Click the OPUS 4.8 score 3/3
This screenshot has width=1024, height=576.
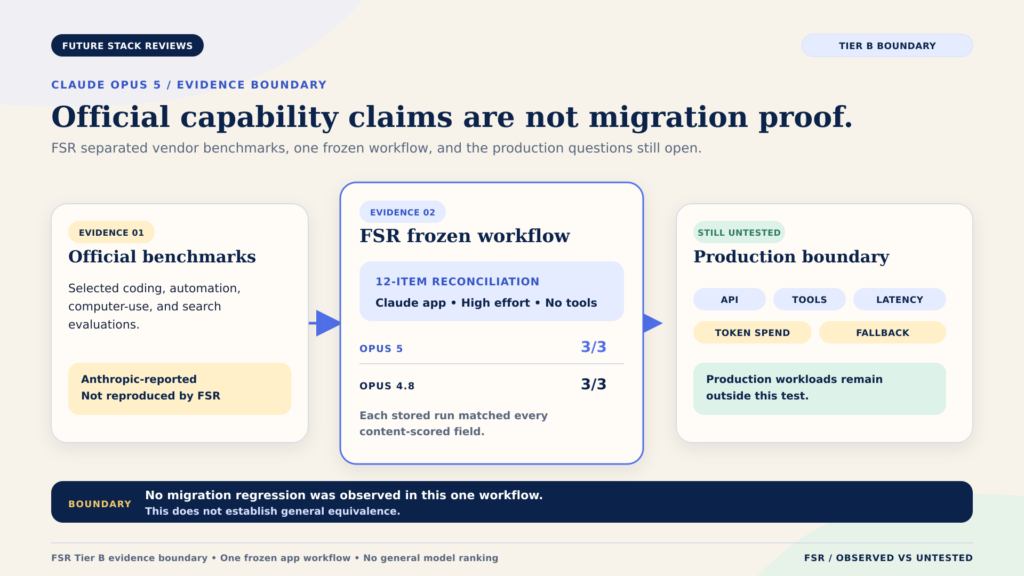[x=593, y=385]
